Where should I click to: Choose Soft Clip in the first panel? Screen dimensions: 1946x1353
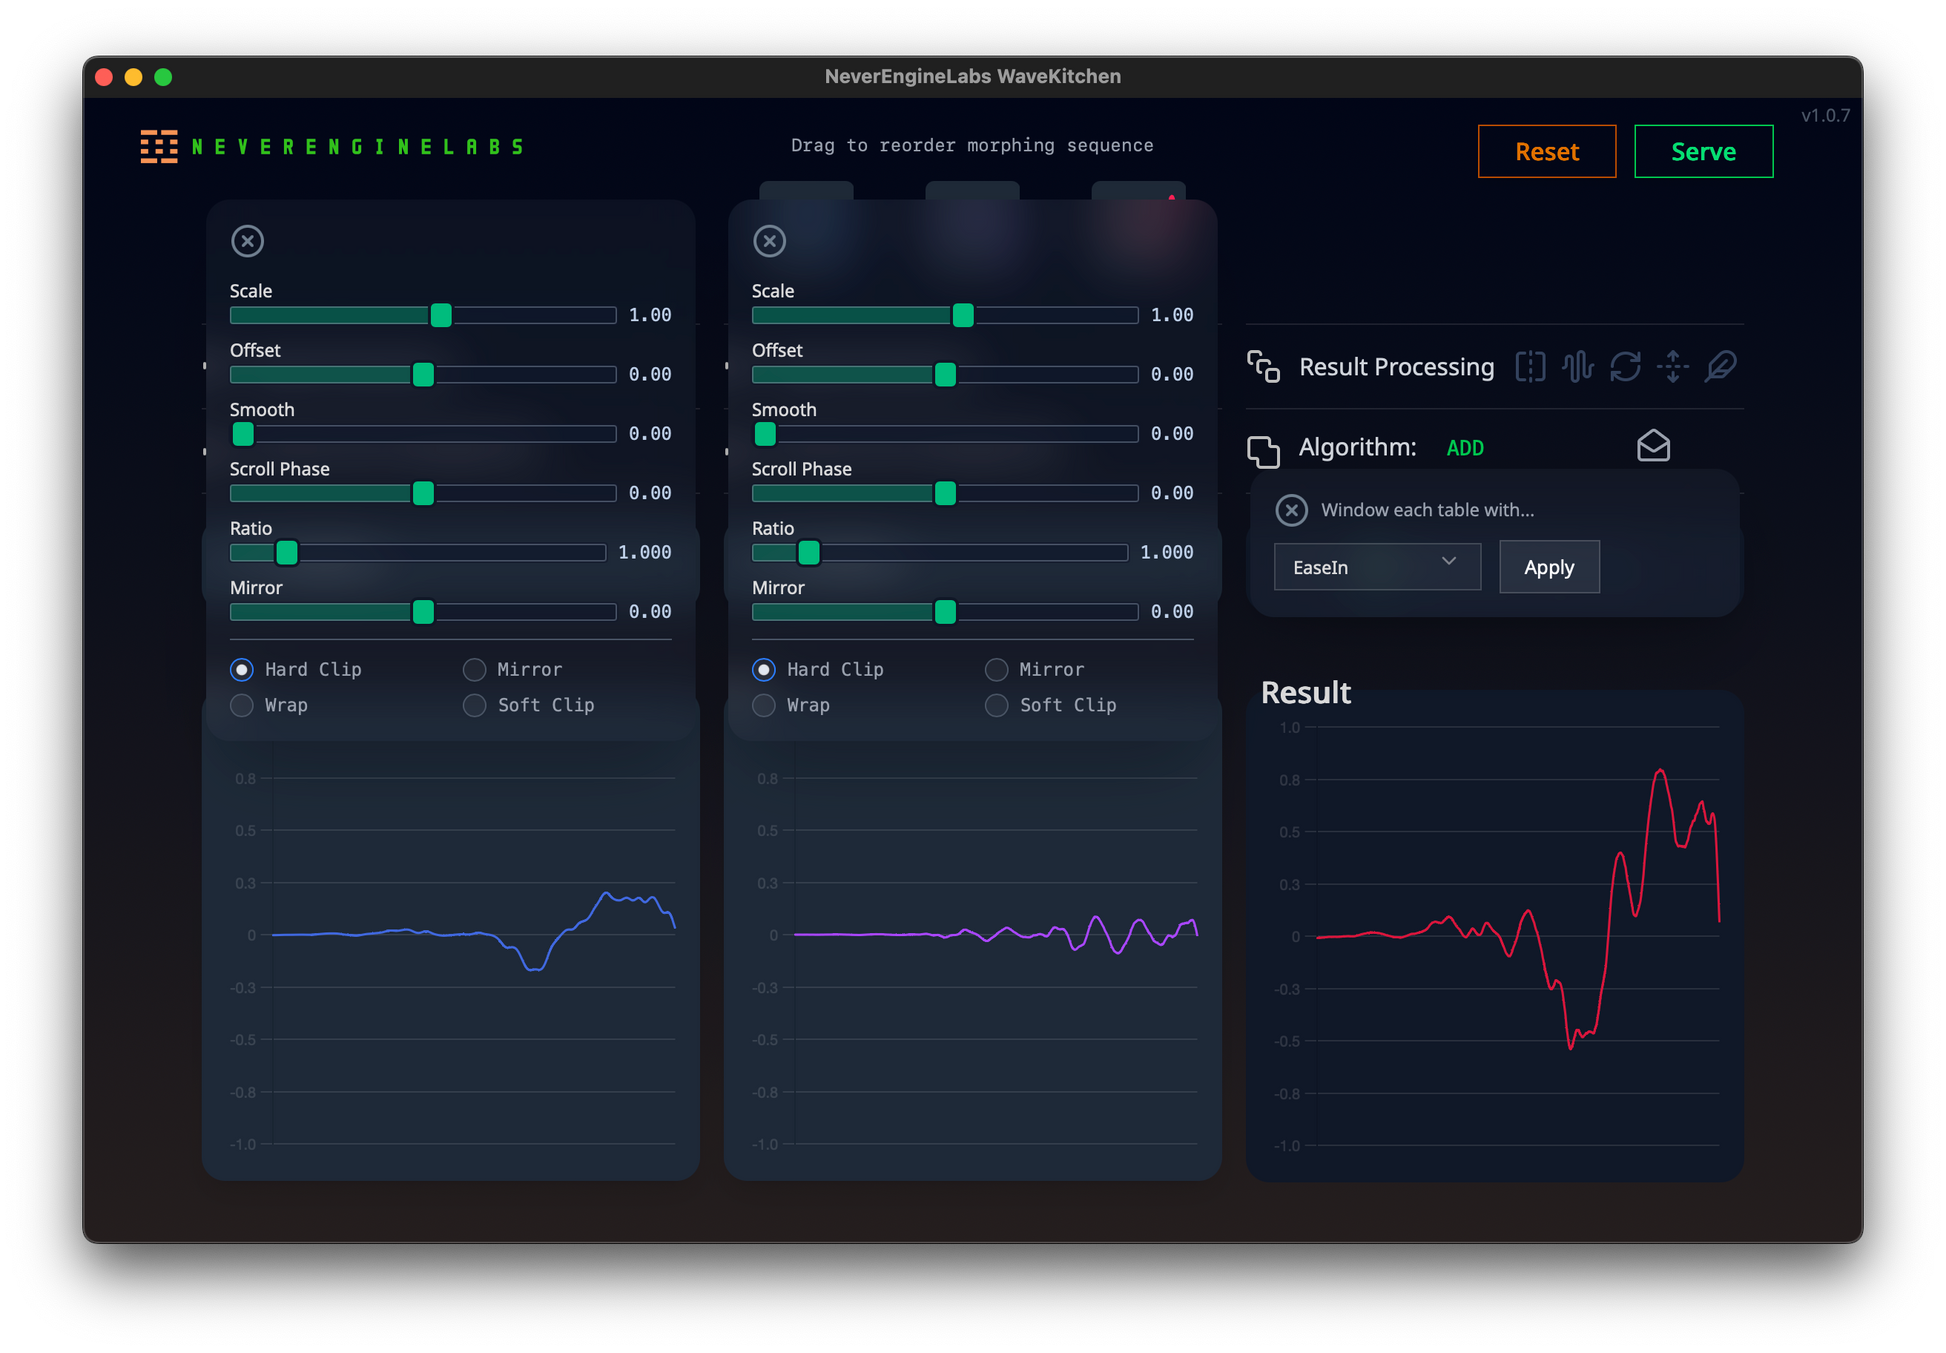point(475,705)
